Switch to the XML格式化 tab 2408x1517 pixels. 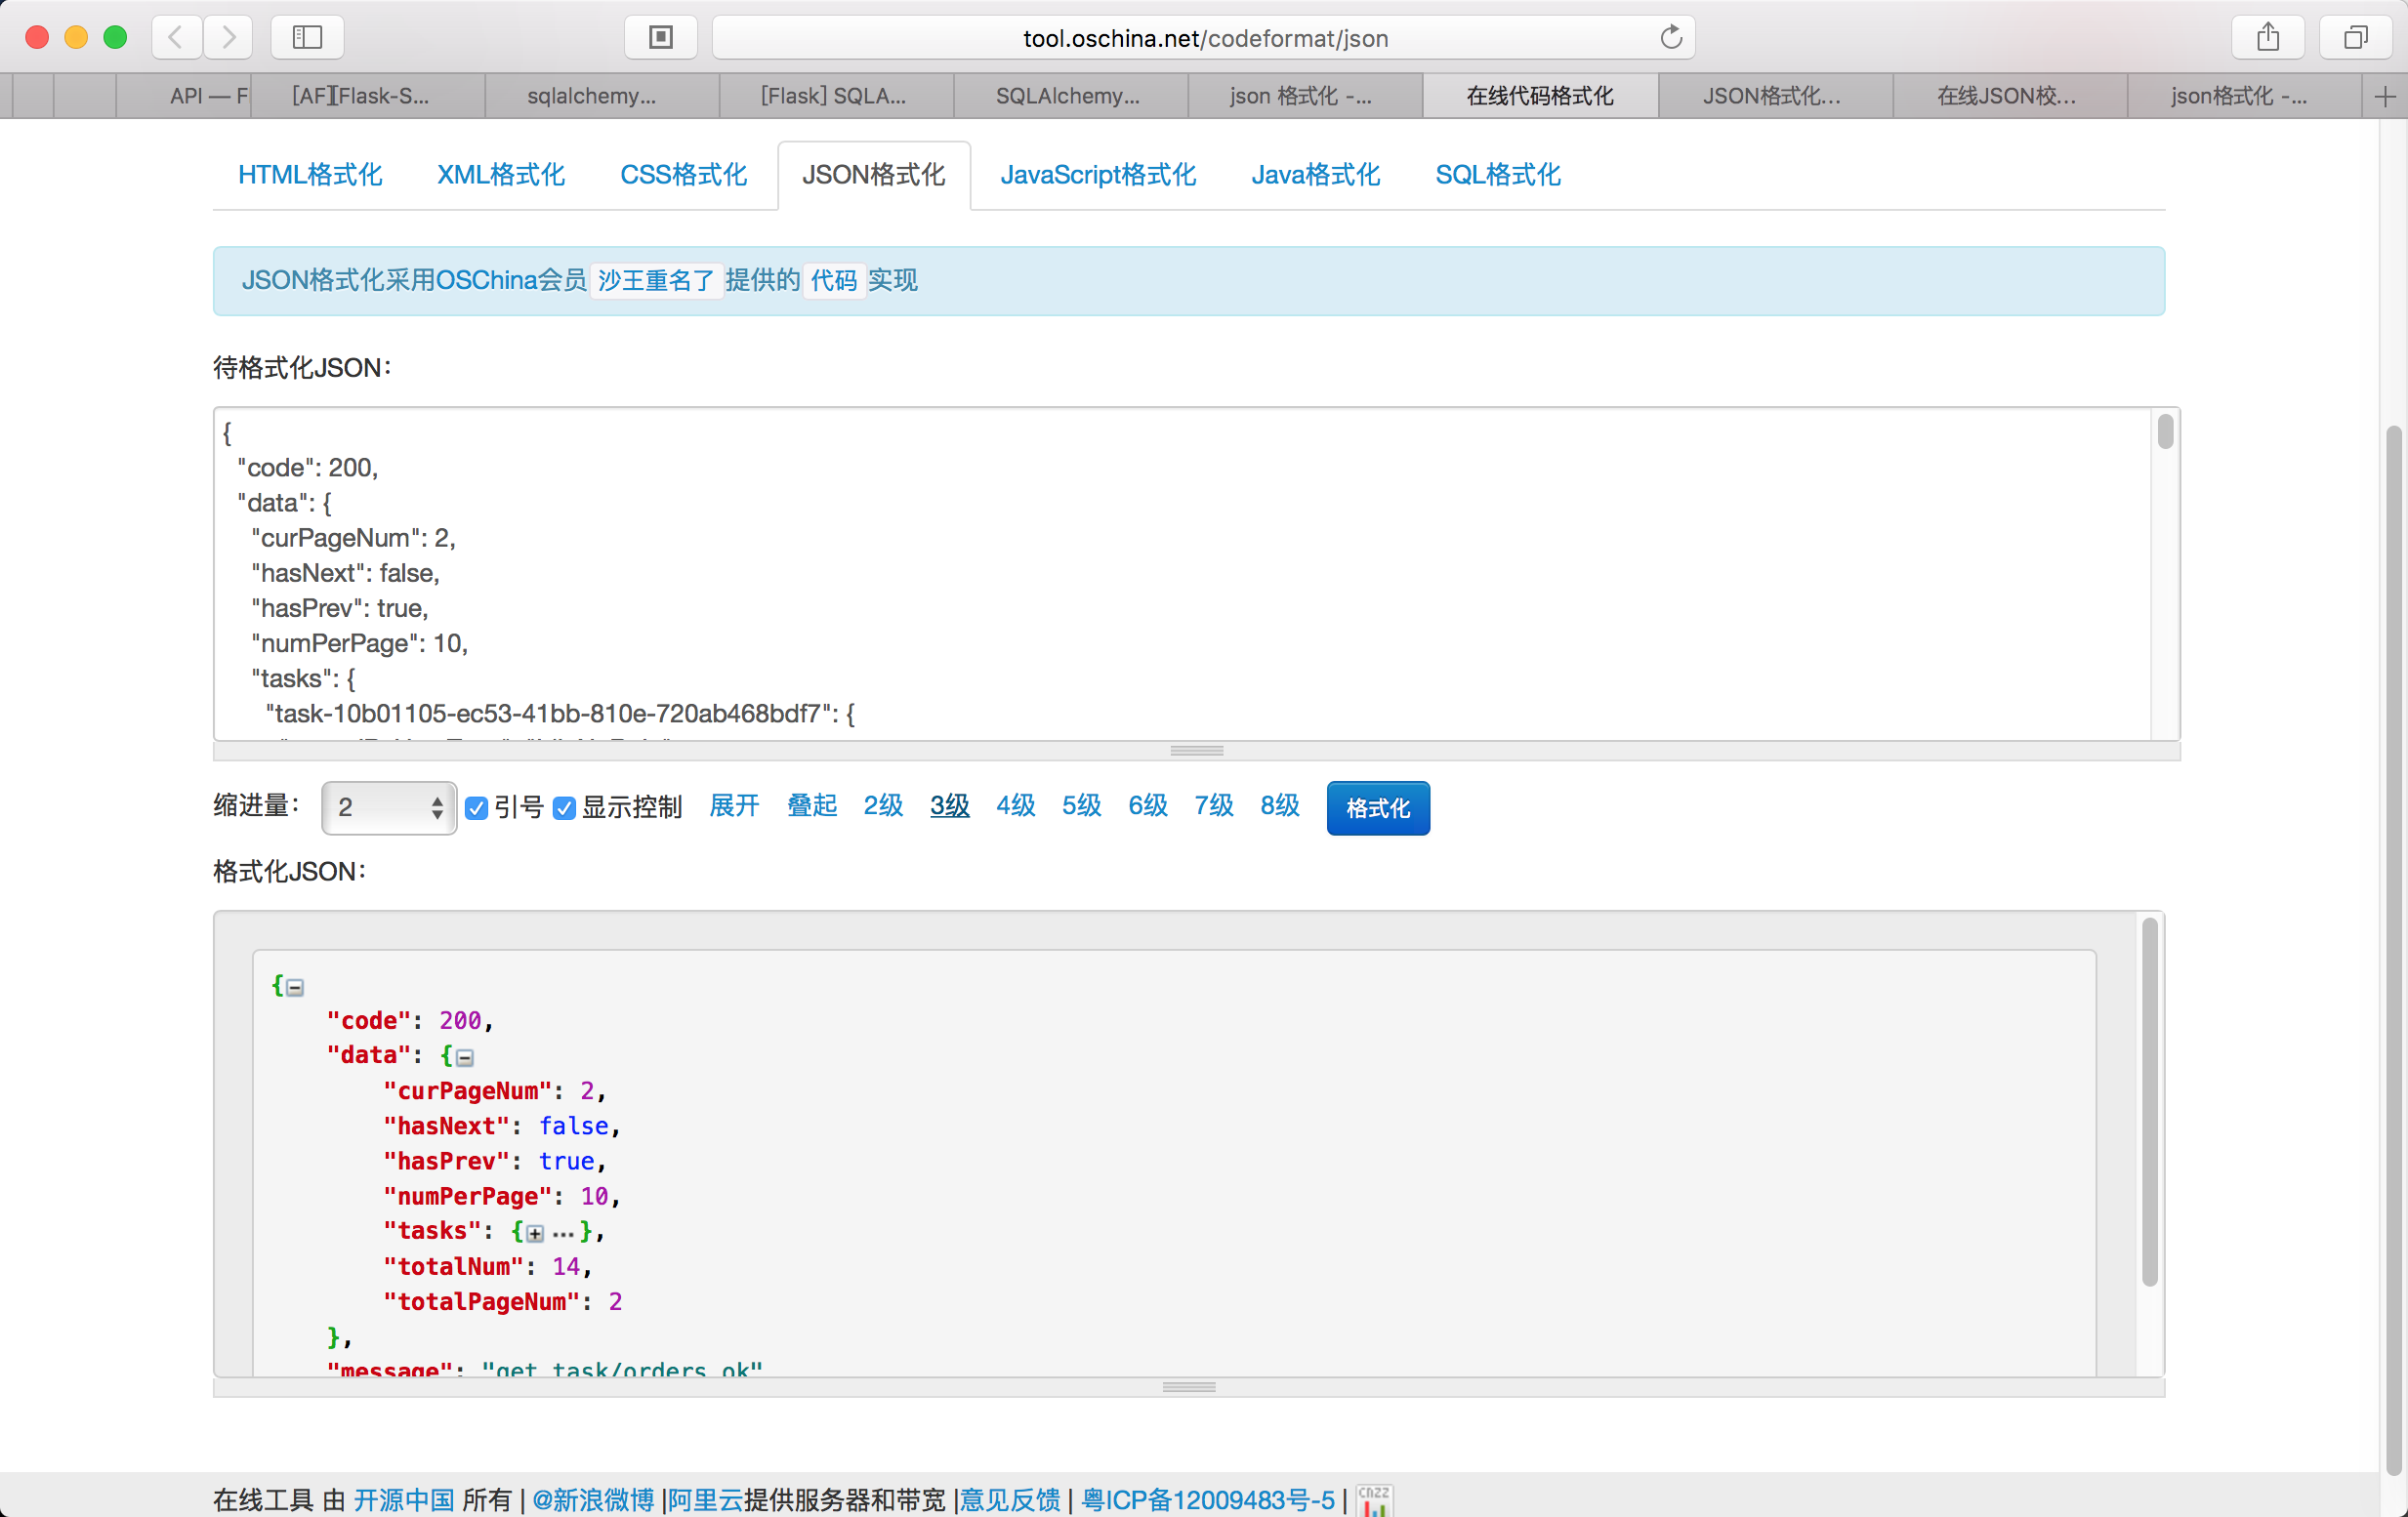coord(500,175)
